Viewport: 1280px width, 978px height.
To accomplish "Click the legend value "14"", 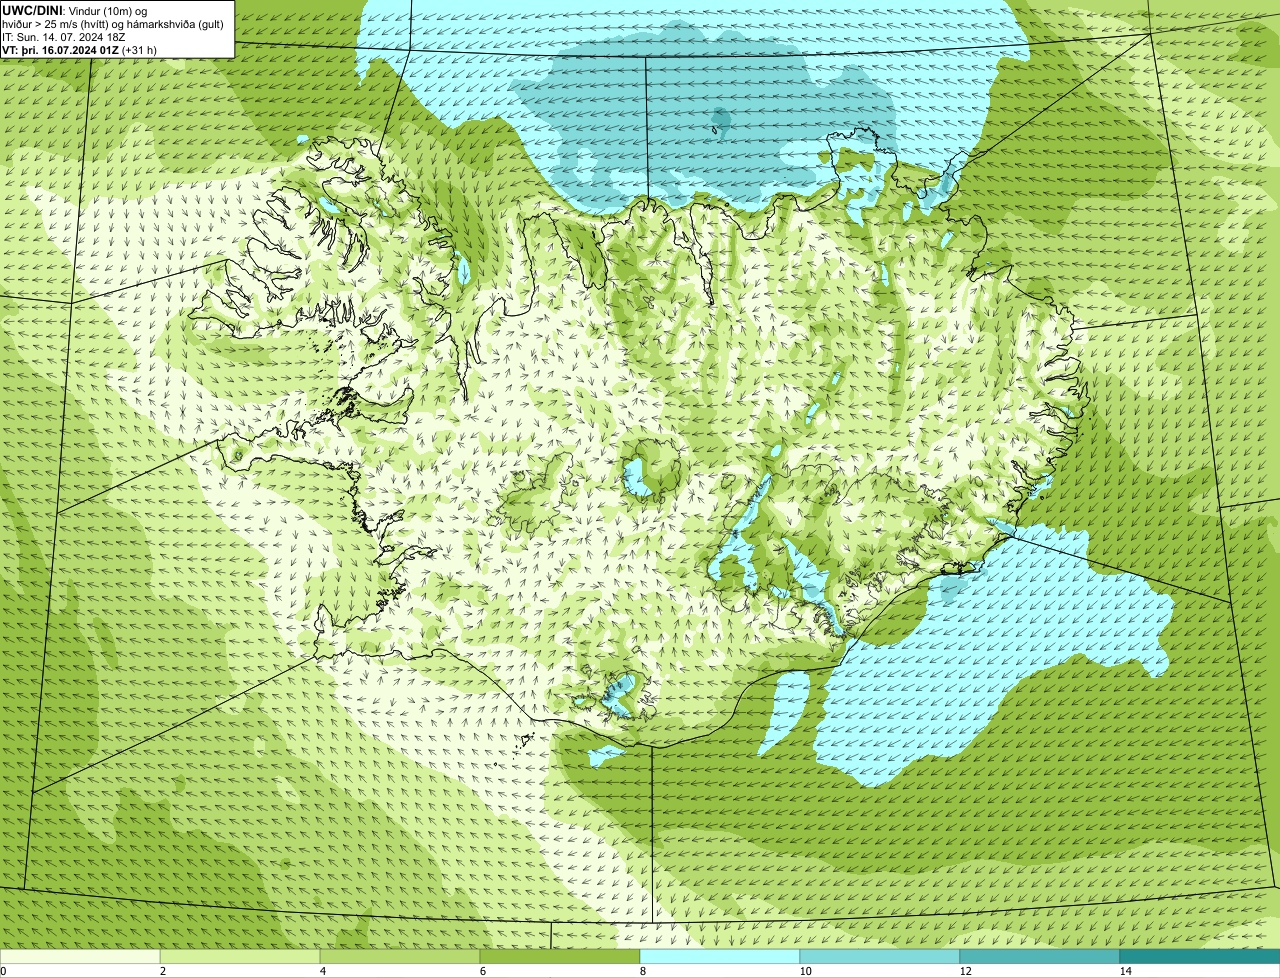I will tap(1125, 971).
